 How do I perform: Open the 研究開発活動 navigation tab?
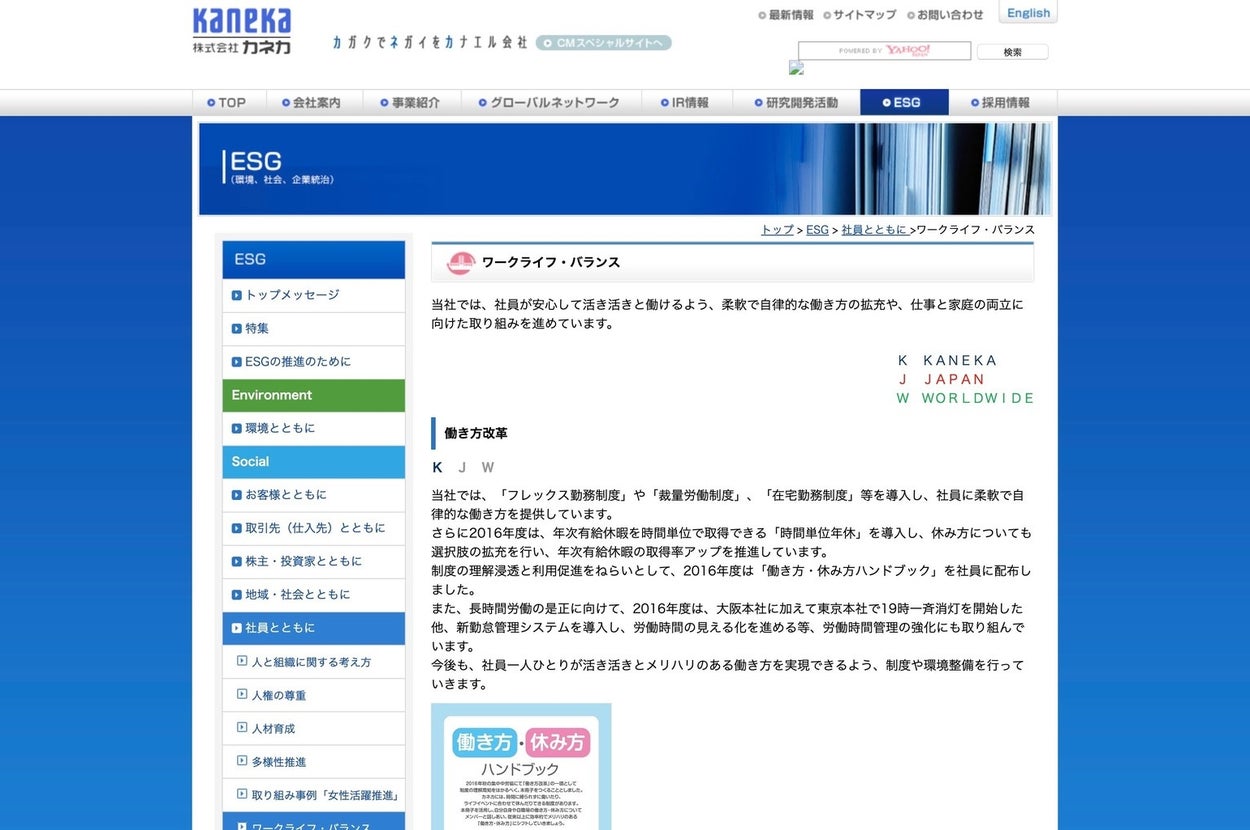point(795,102)
